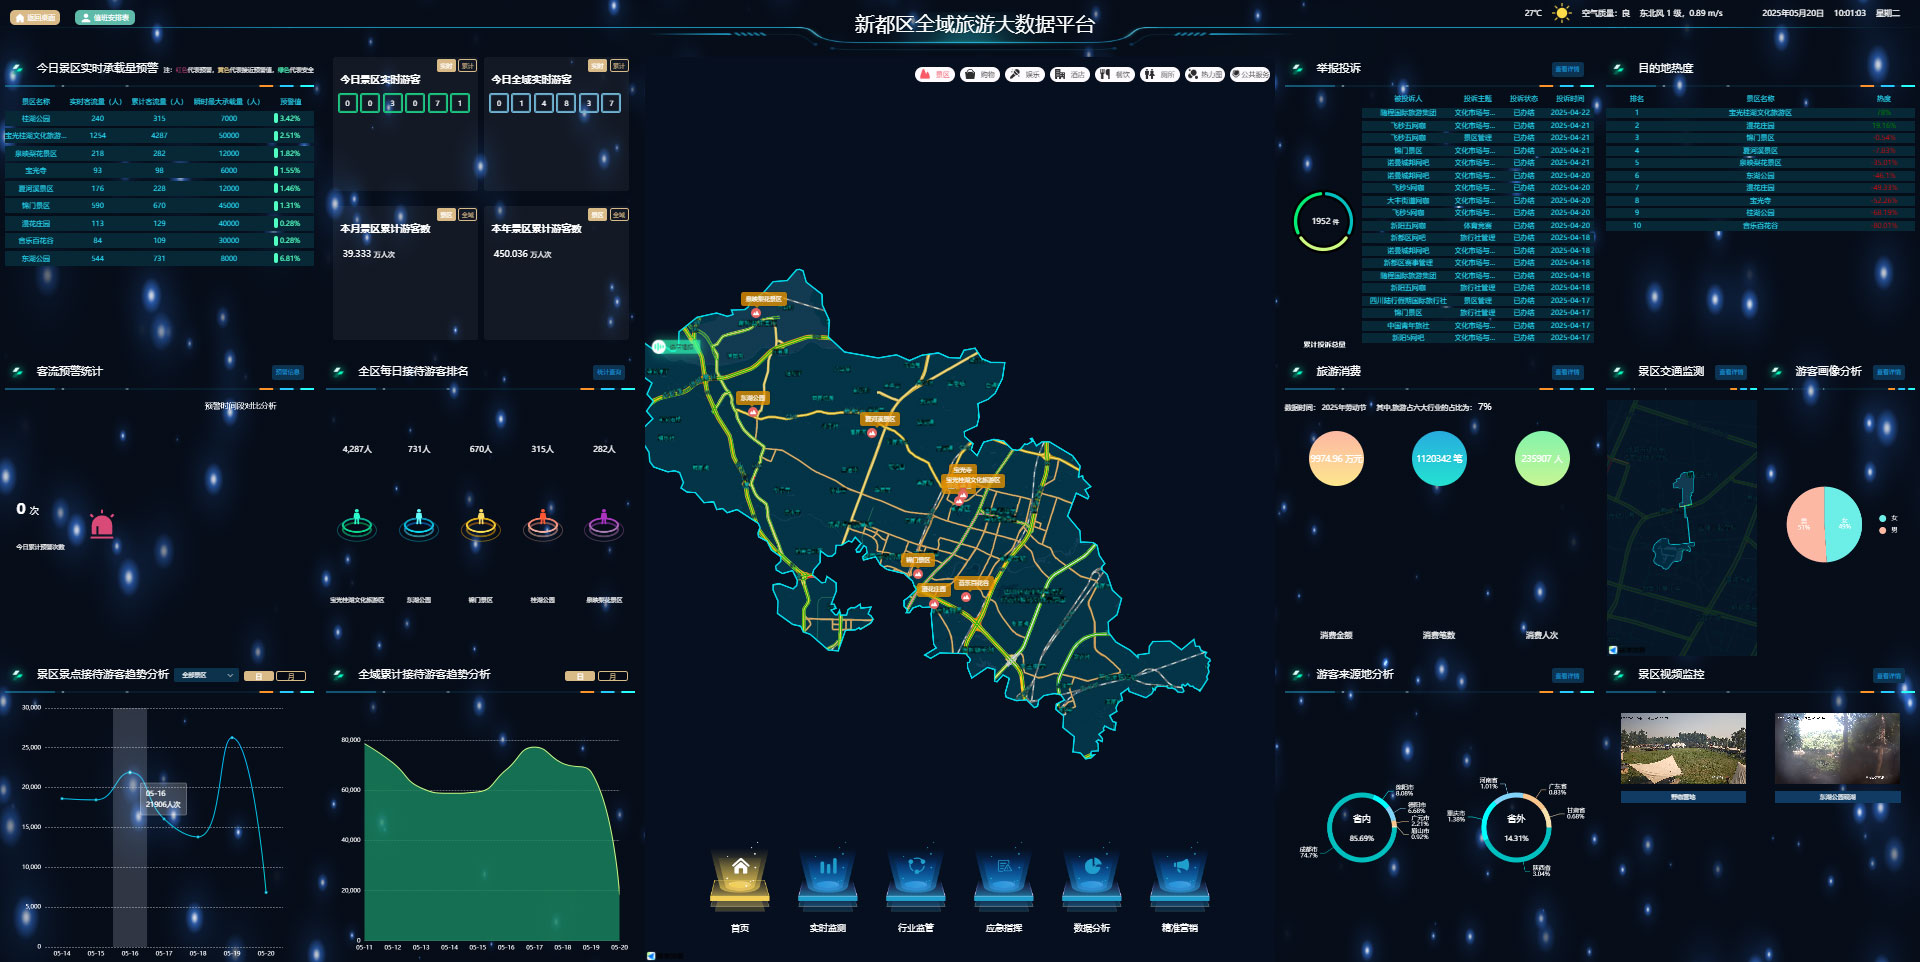
Task: Click the 首页 home icon in bottom navigation
Action: 740,876
